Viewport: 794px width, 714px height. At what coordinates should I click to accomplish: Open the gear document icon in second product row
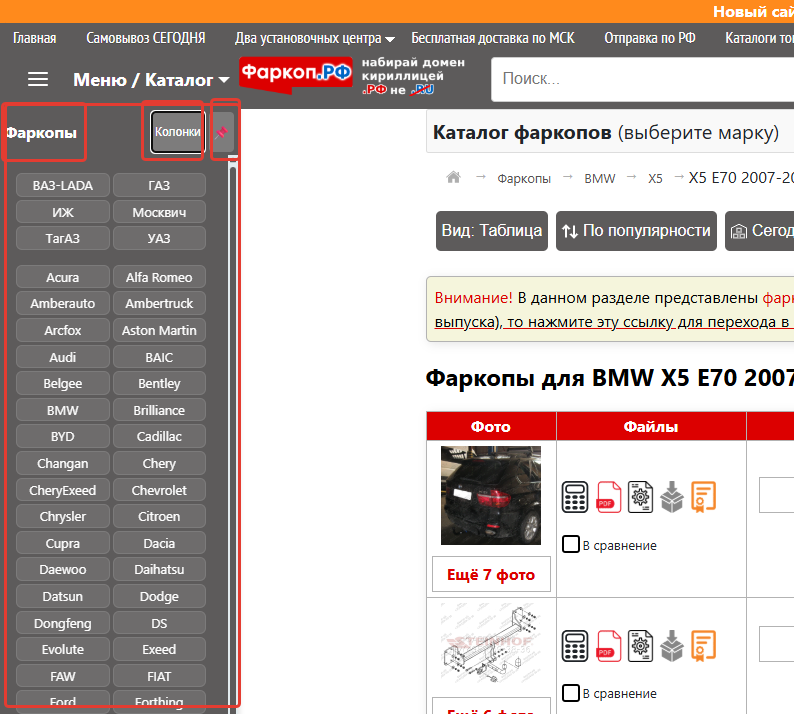[x=640, y=646]
